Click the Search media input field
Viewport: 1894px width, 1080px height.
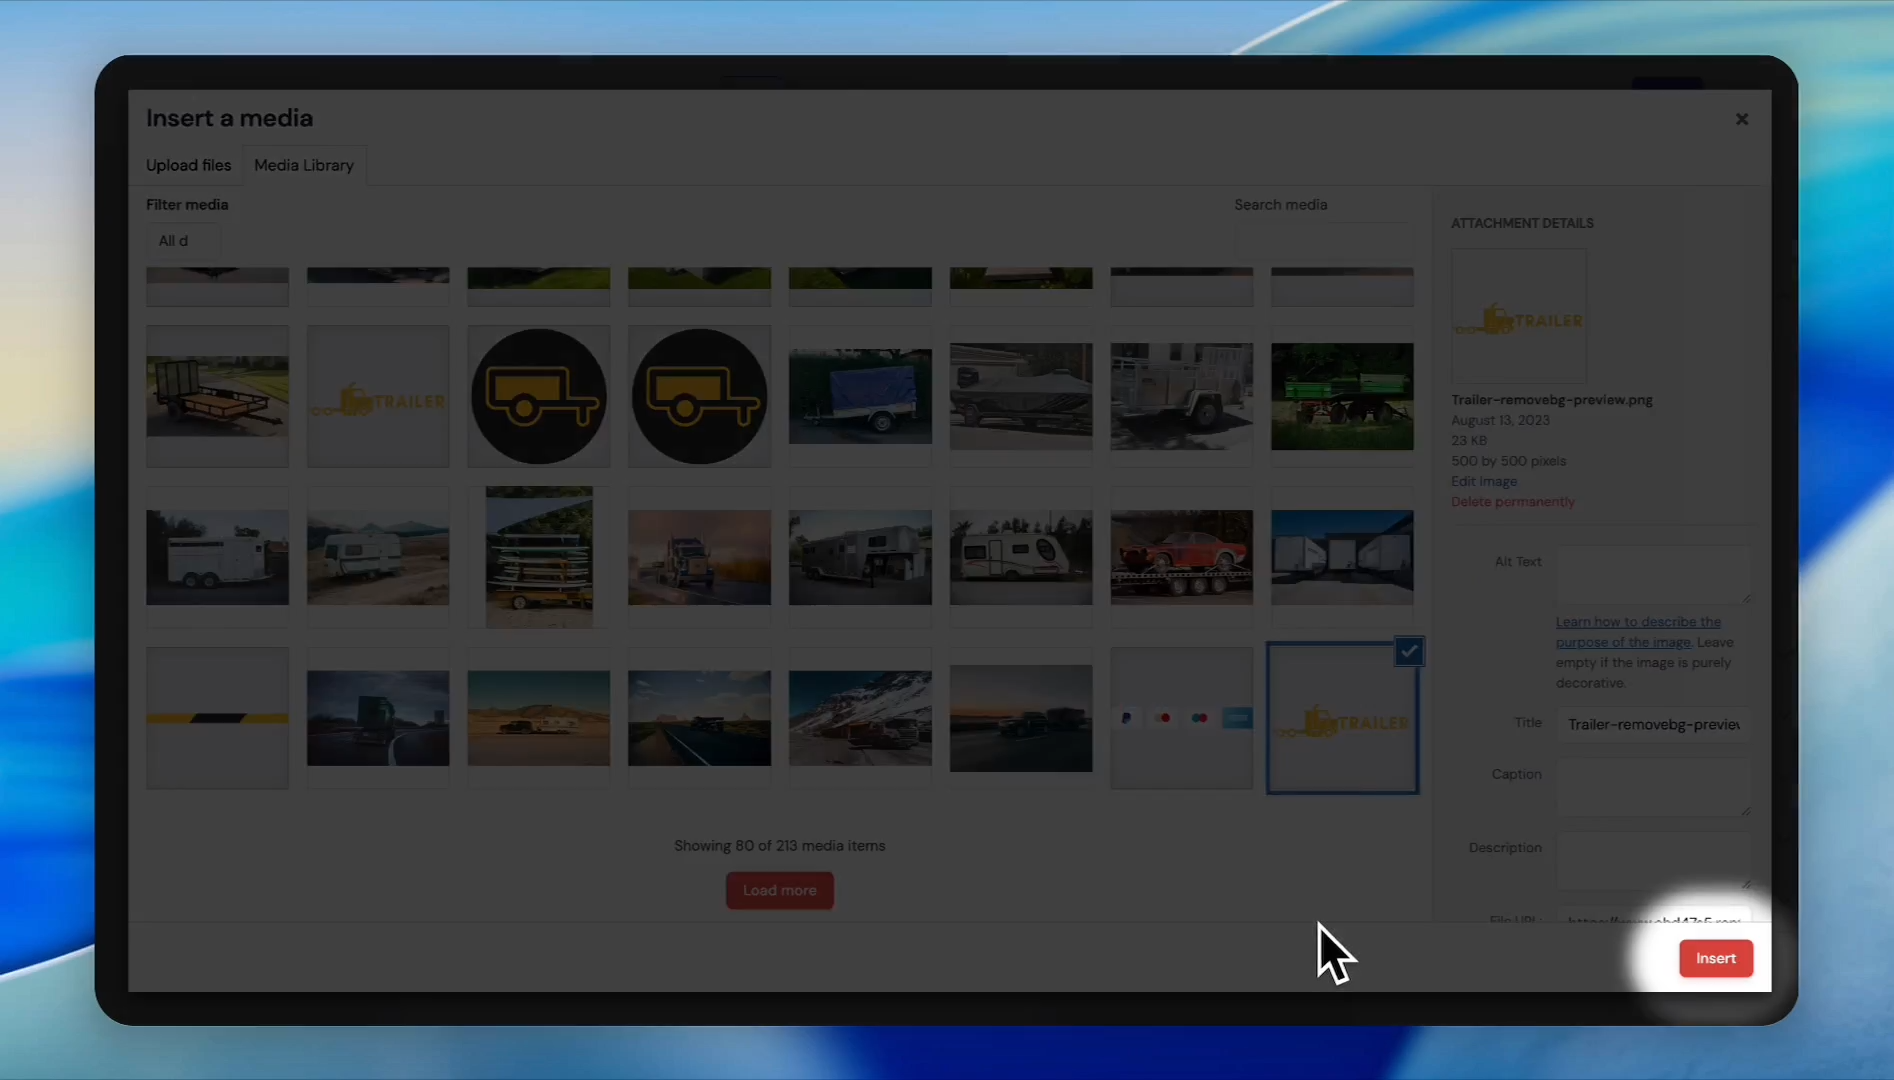click(1324, 241)
